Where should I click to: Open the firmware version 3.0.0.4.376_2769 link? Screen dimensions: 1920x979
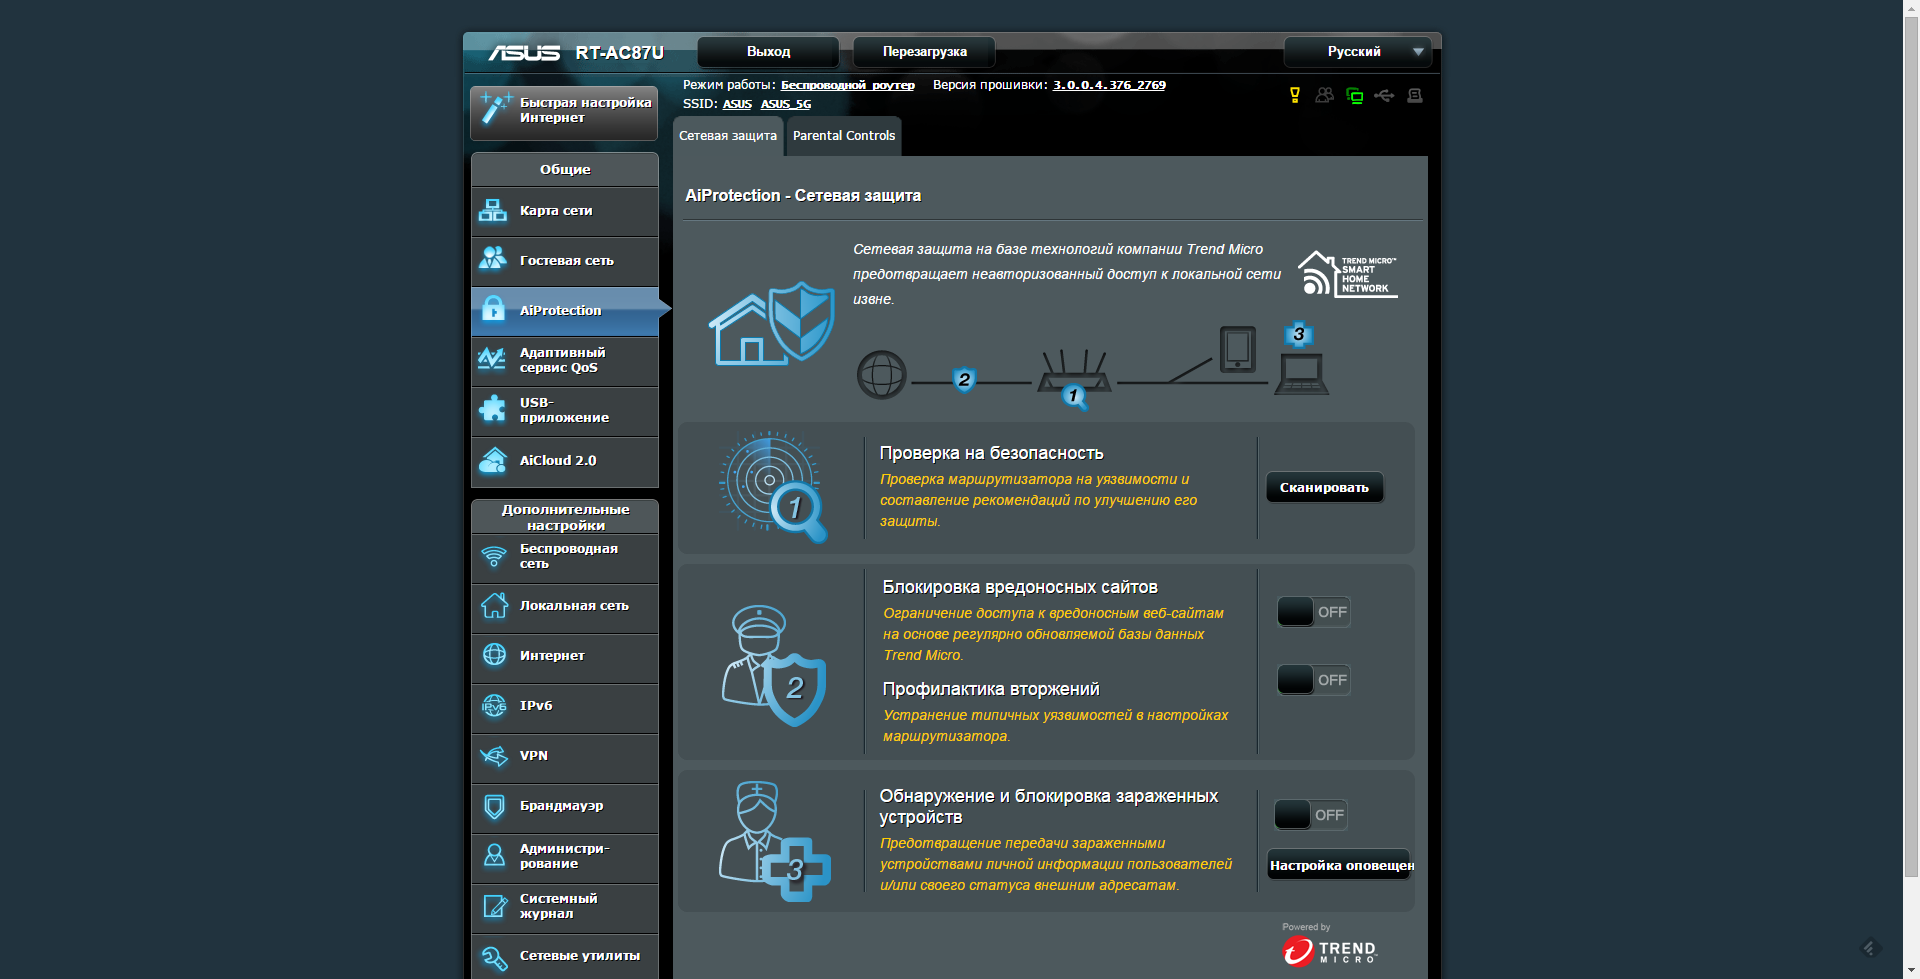point(1109,85)
